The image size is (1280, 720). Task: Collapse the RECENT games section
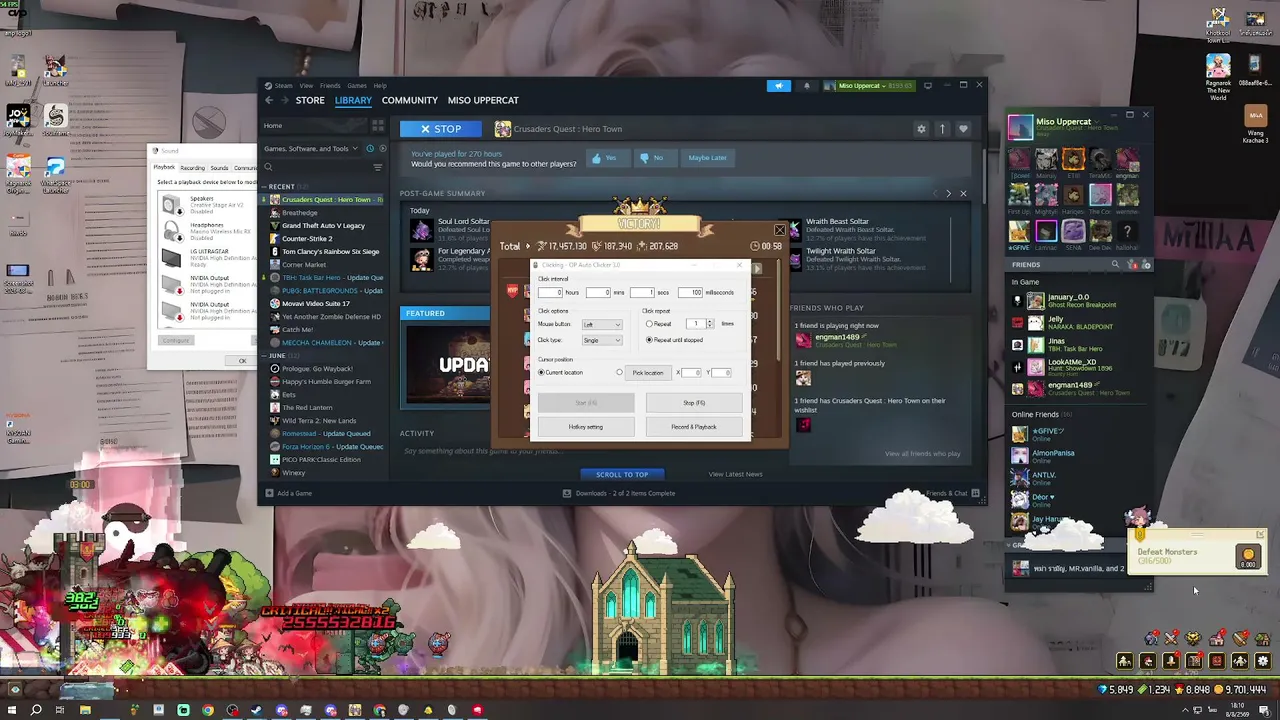[x=264, y=187]
